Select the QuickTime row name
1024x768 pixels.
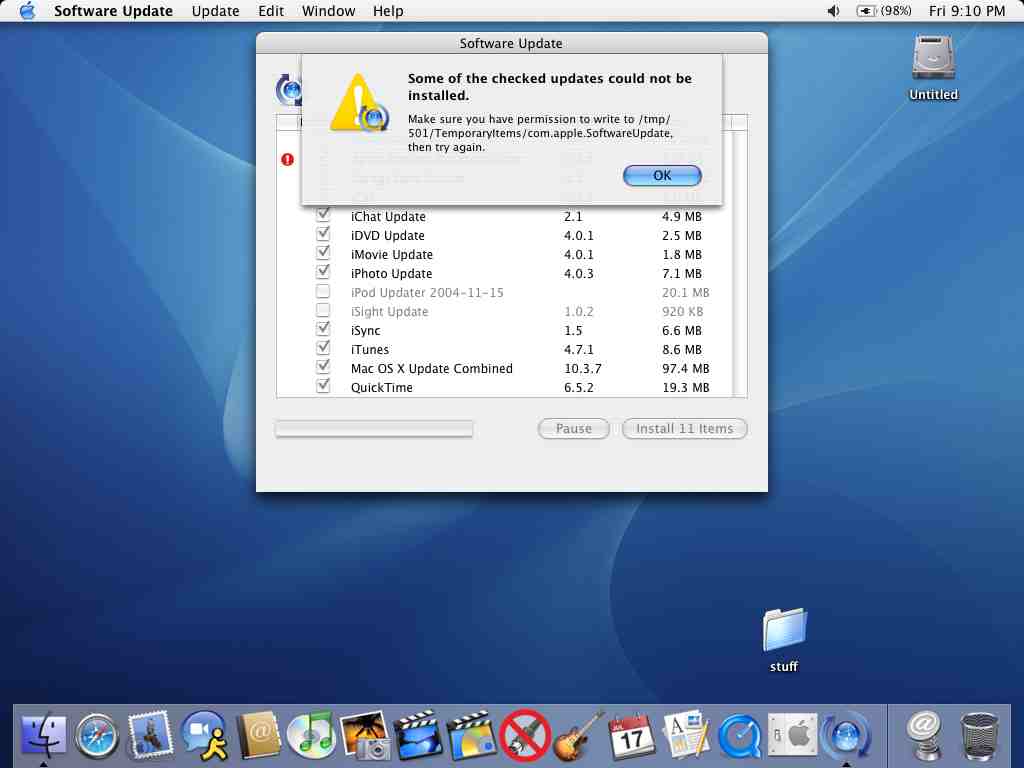[381, 387]
